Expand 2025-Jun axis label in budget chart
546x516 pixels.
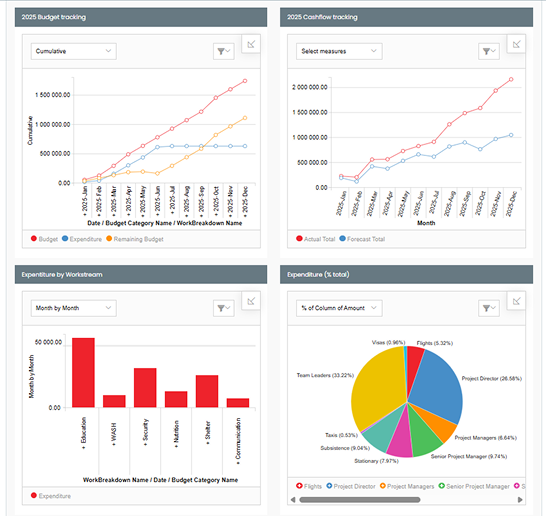tap(157, 200)
